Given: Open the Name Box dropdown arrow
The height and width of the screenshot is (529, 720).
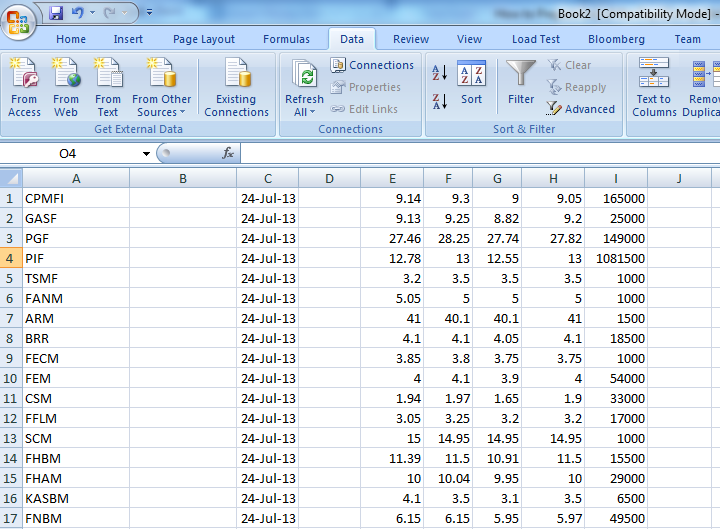Looking at the screenshot, I should tap(146, 154).
